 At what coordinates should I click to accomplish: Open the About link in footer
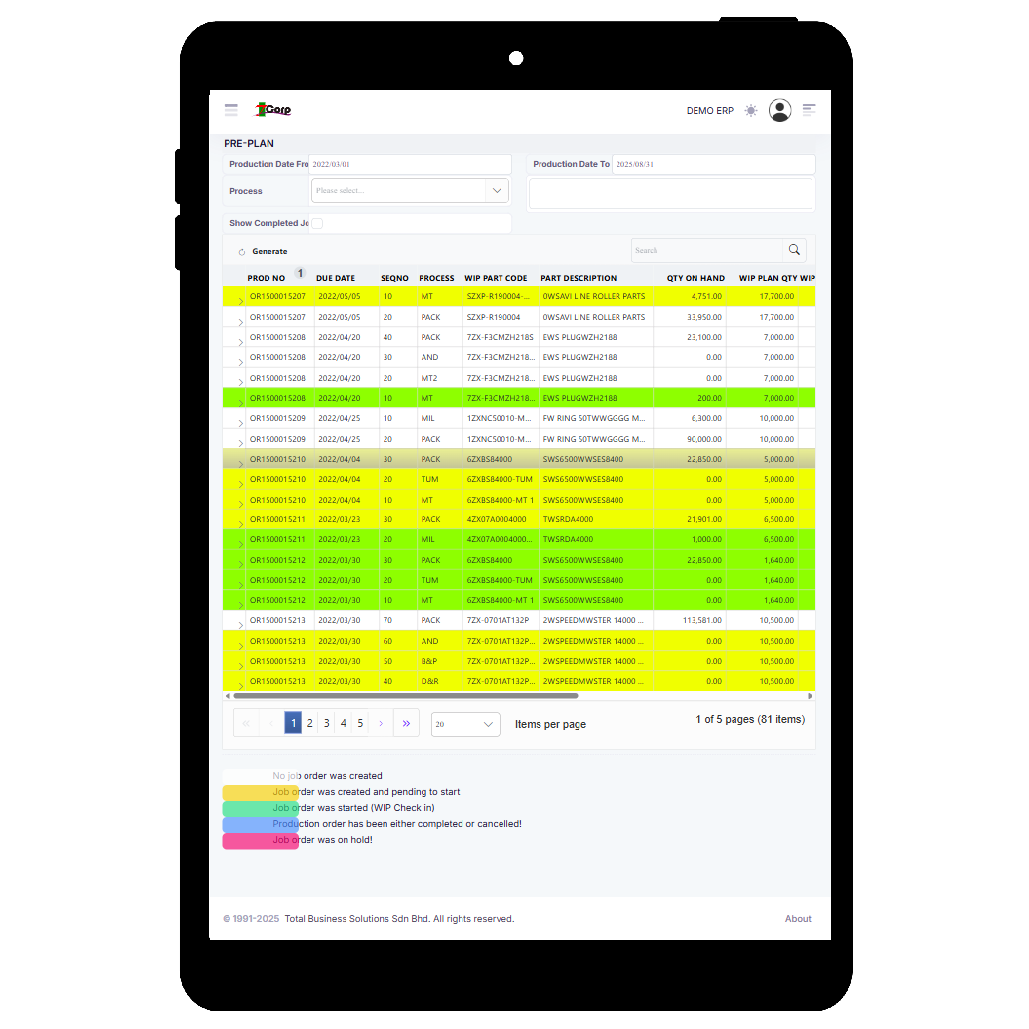point(798,919)
